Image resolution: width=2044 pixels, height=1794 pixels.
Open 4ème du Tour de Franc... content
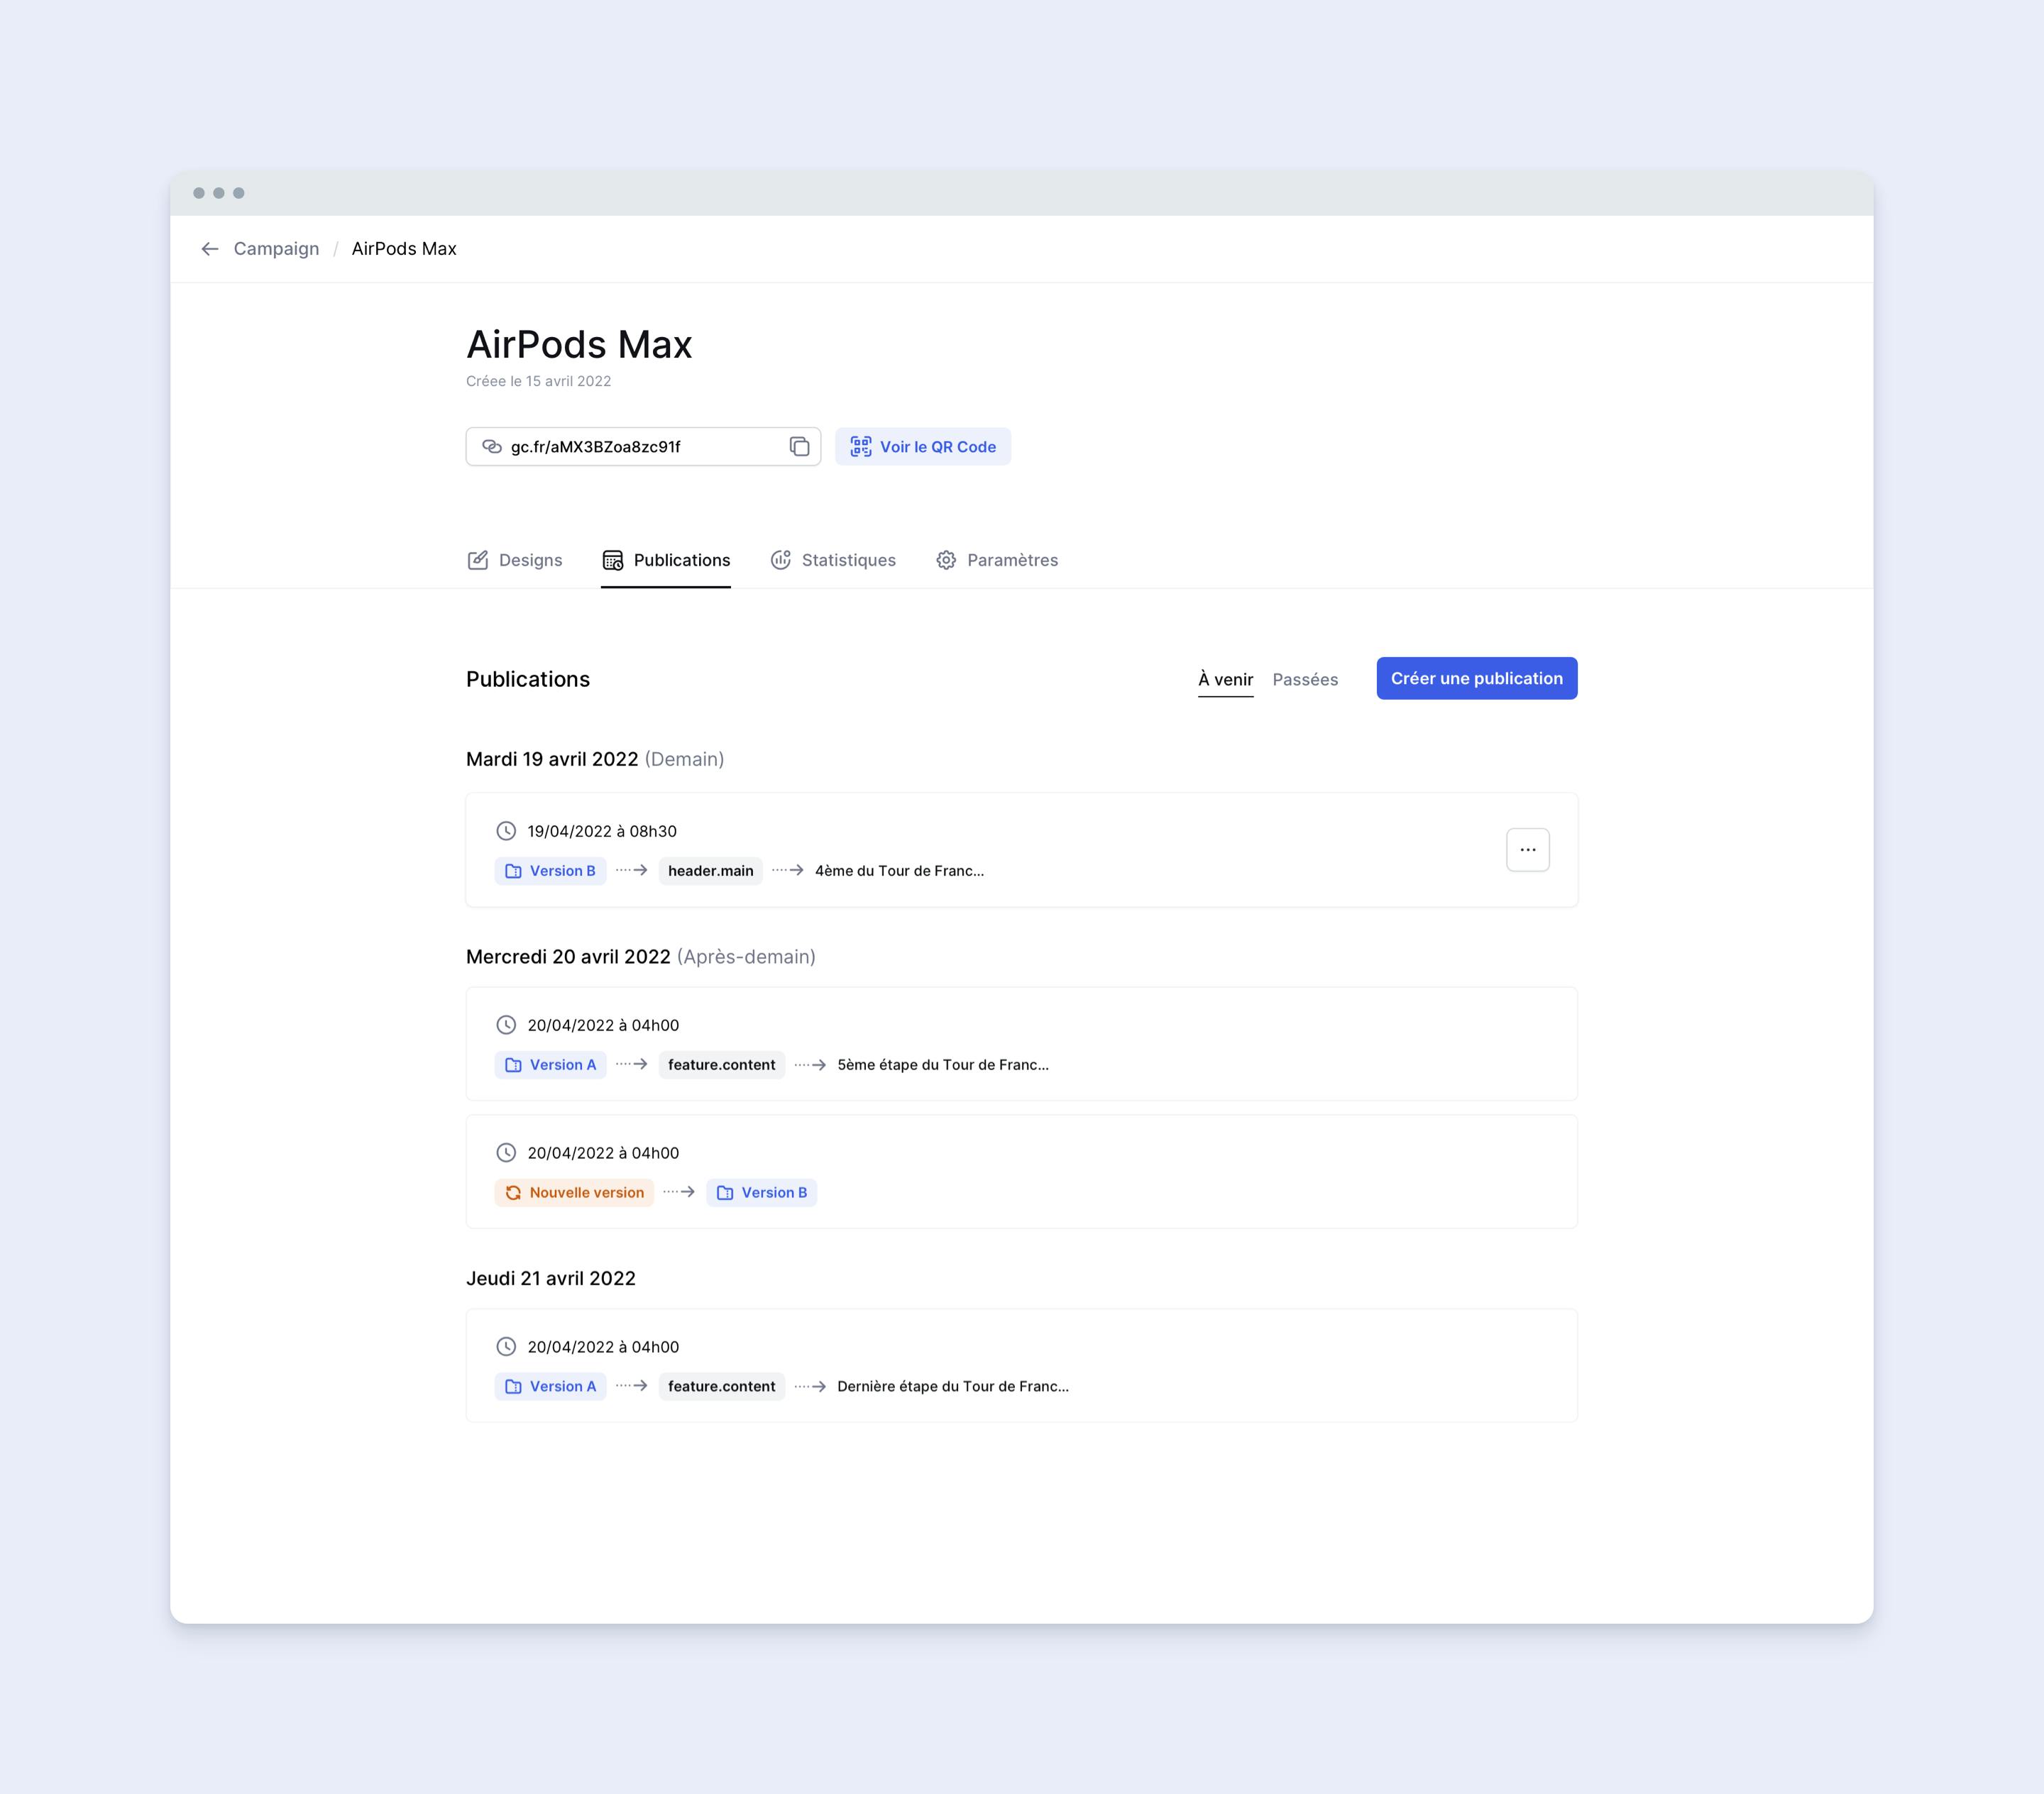899,871
